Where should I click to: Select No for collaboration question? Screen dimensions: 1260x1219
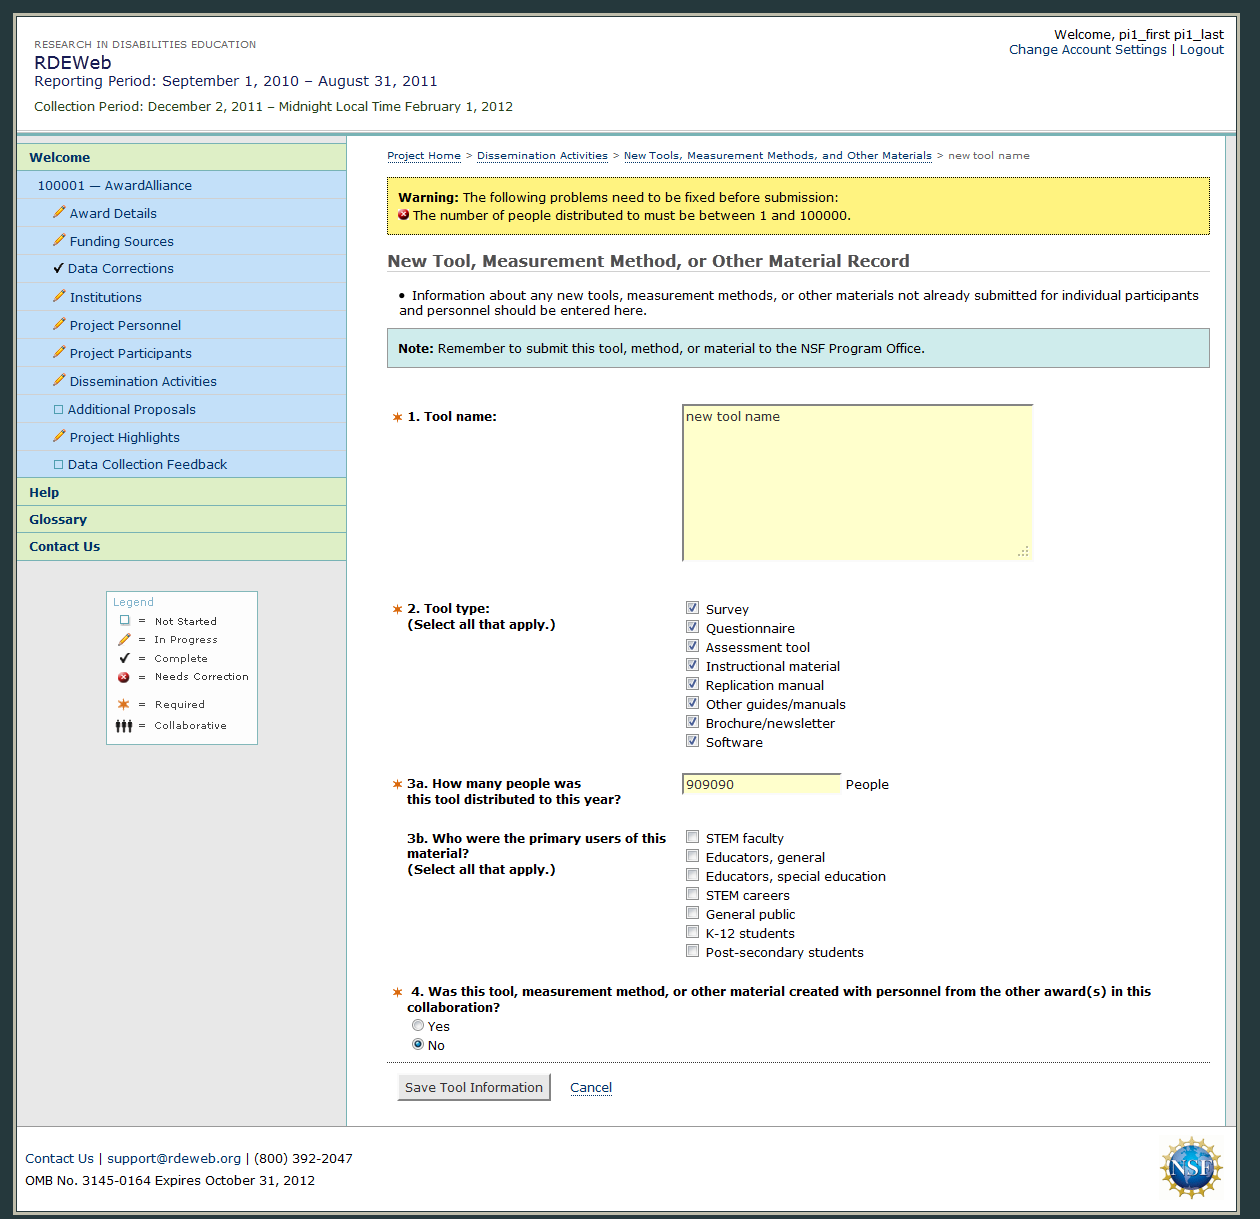[418, 1044]
